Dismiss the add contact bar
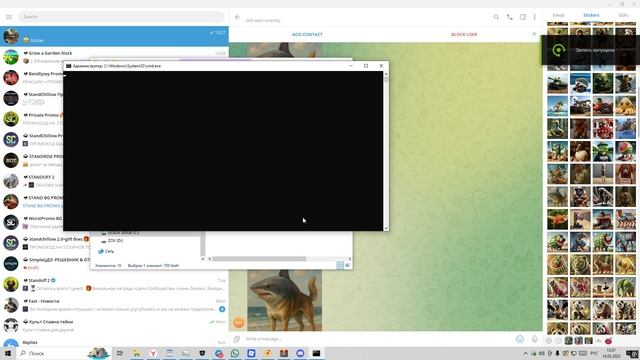This screenshot has height=360, width=640. 534,34
